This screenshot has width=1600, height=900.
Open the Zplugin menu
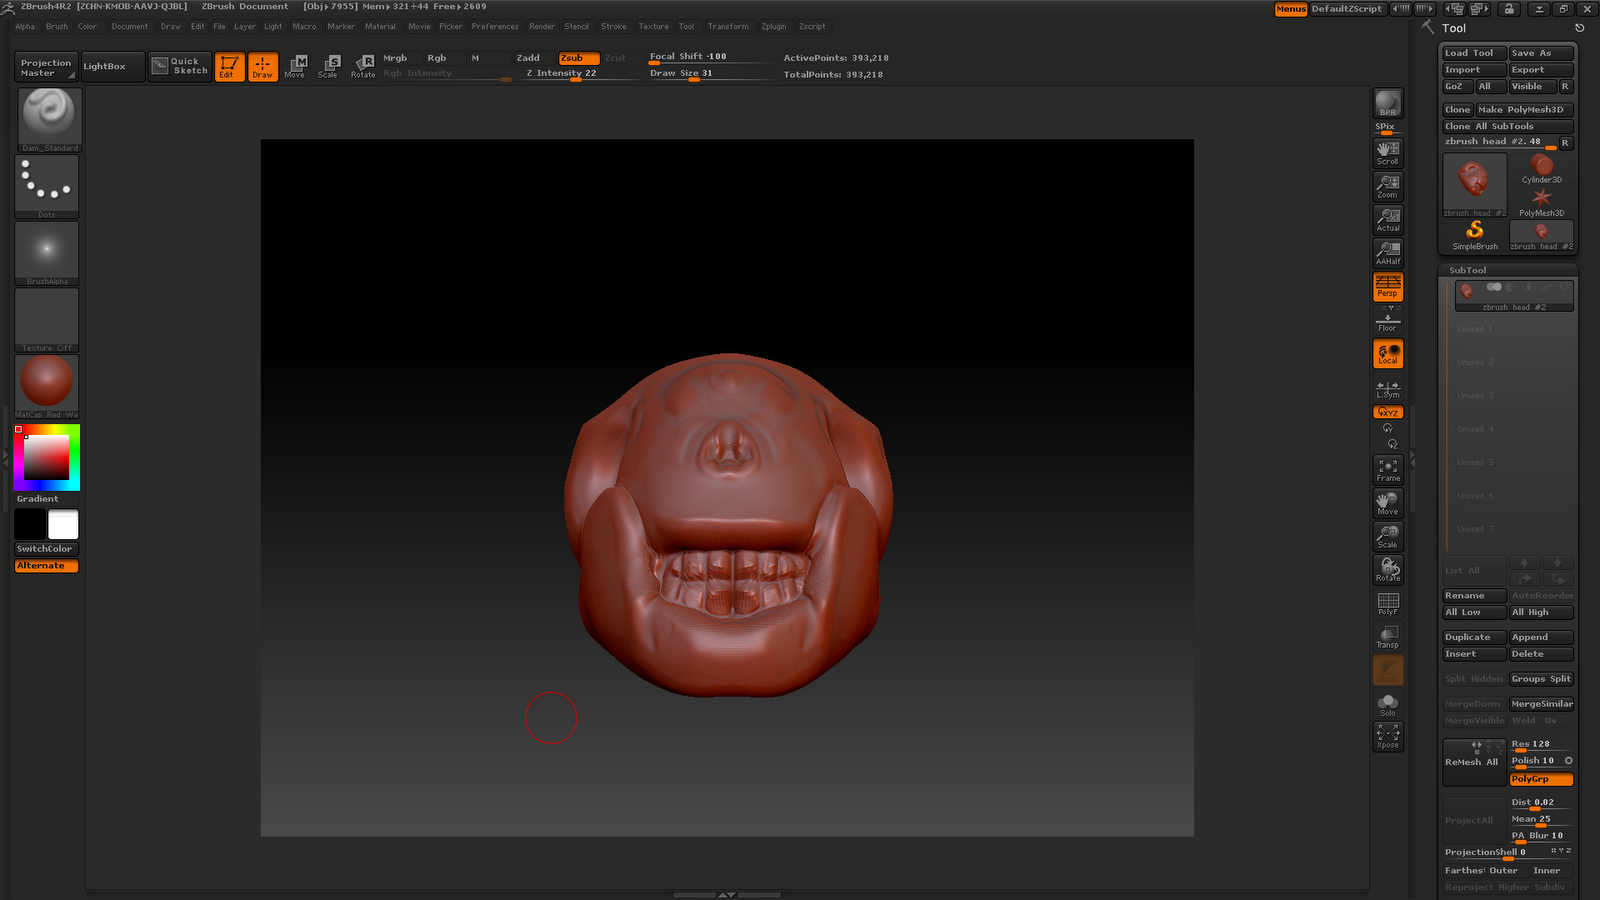(773, 26)
